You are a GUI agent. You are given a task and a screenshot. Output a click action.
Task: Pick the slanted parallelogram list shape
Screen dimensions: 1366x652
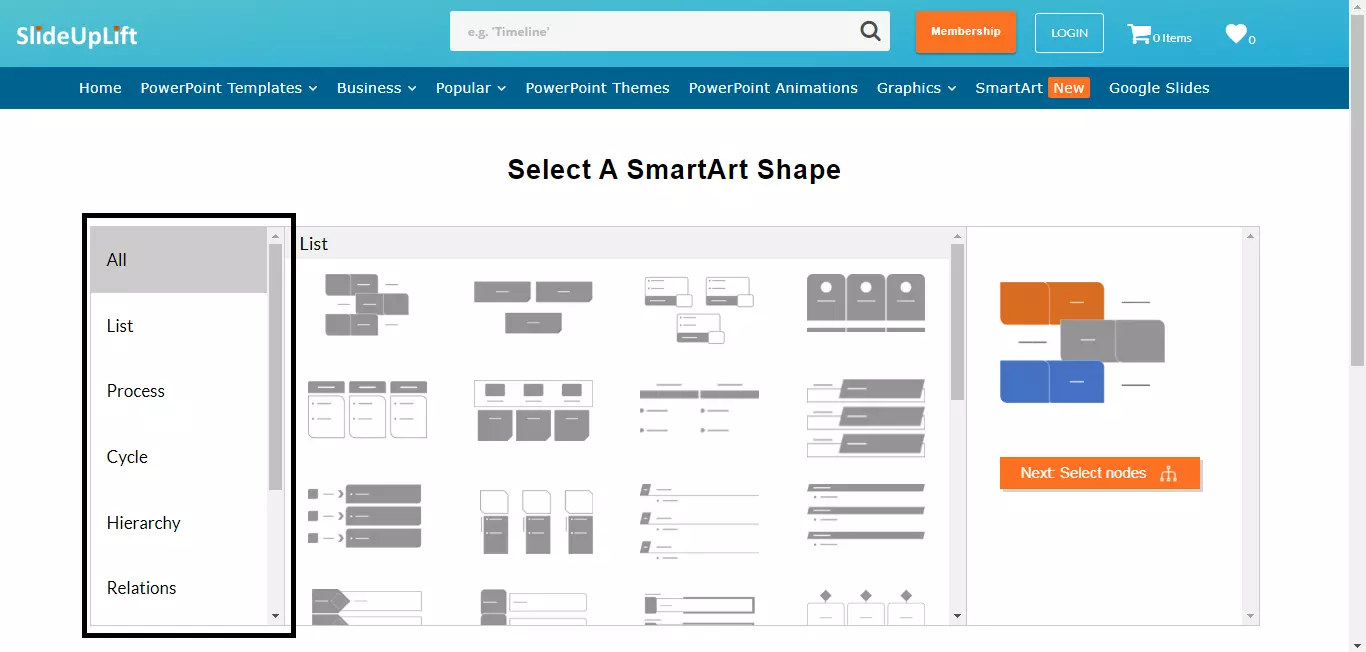(x=865, y=418)
